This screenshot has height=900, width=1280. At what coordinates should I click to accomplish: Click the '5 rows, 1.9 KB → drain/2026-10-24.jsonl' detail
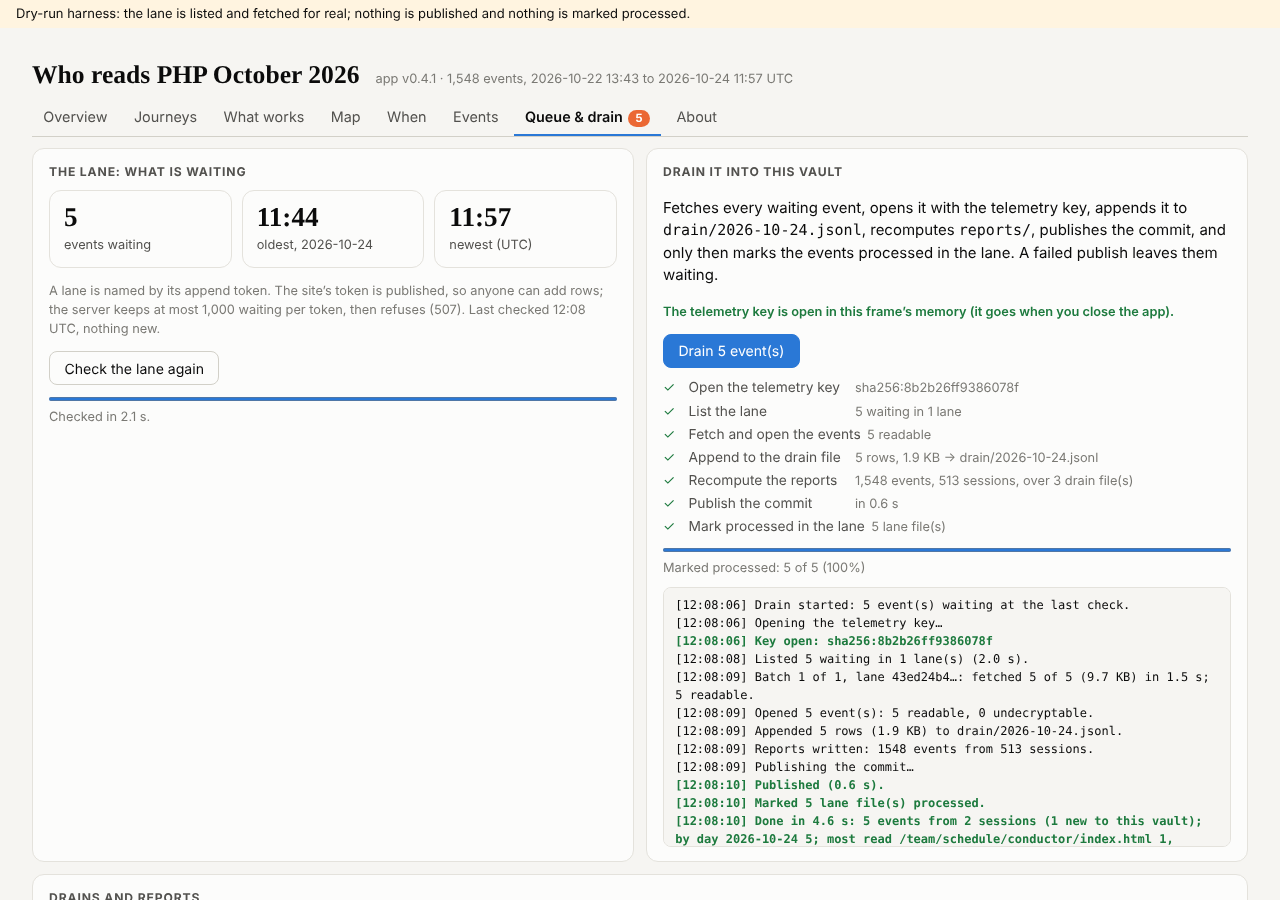click(976, 457)
